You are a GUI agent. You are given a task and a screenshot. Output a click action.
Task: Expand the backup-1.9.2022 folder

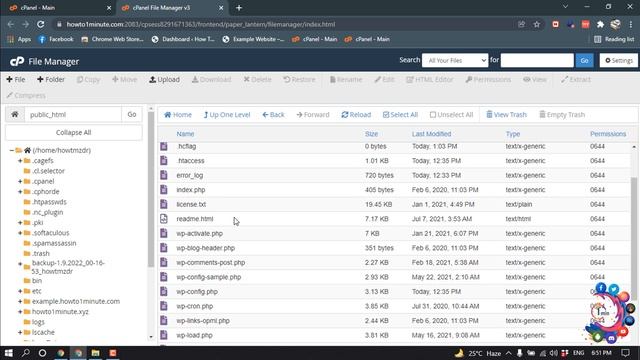coord(20,264)
